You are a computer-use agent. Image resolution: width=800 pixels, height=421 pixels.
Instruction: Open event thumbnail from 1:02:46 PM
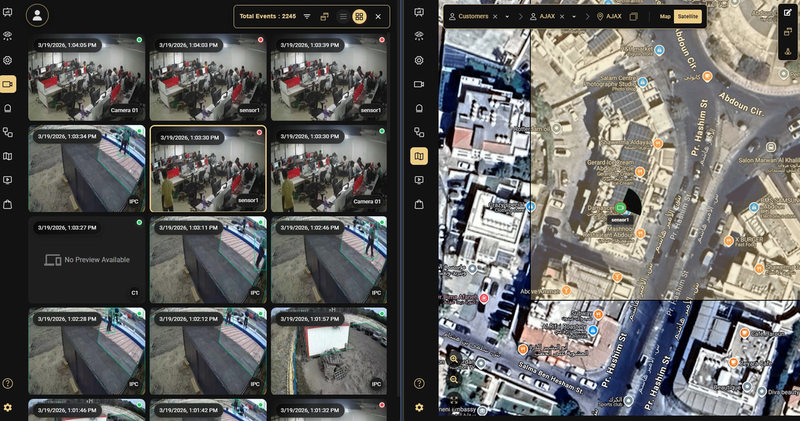[x=329, y=260]
